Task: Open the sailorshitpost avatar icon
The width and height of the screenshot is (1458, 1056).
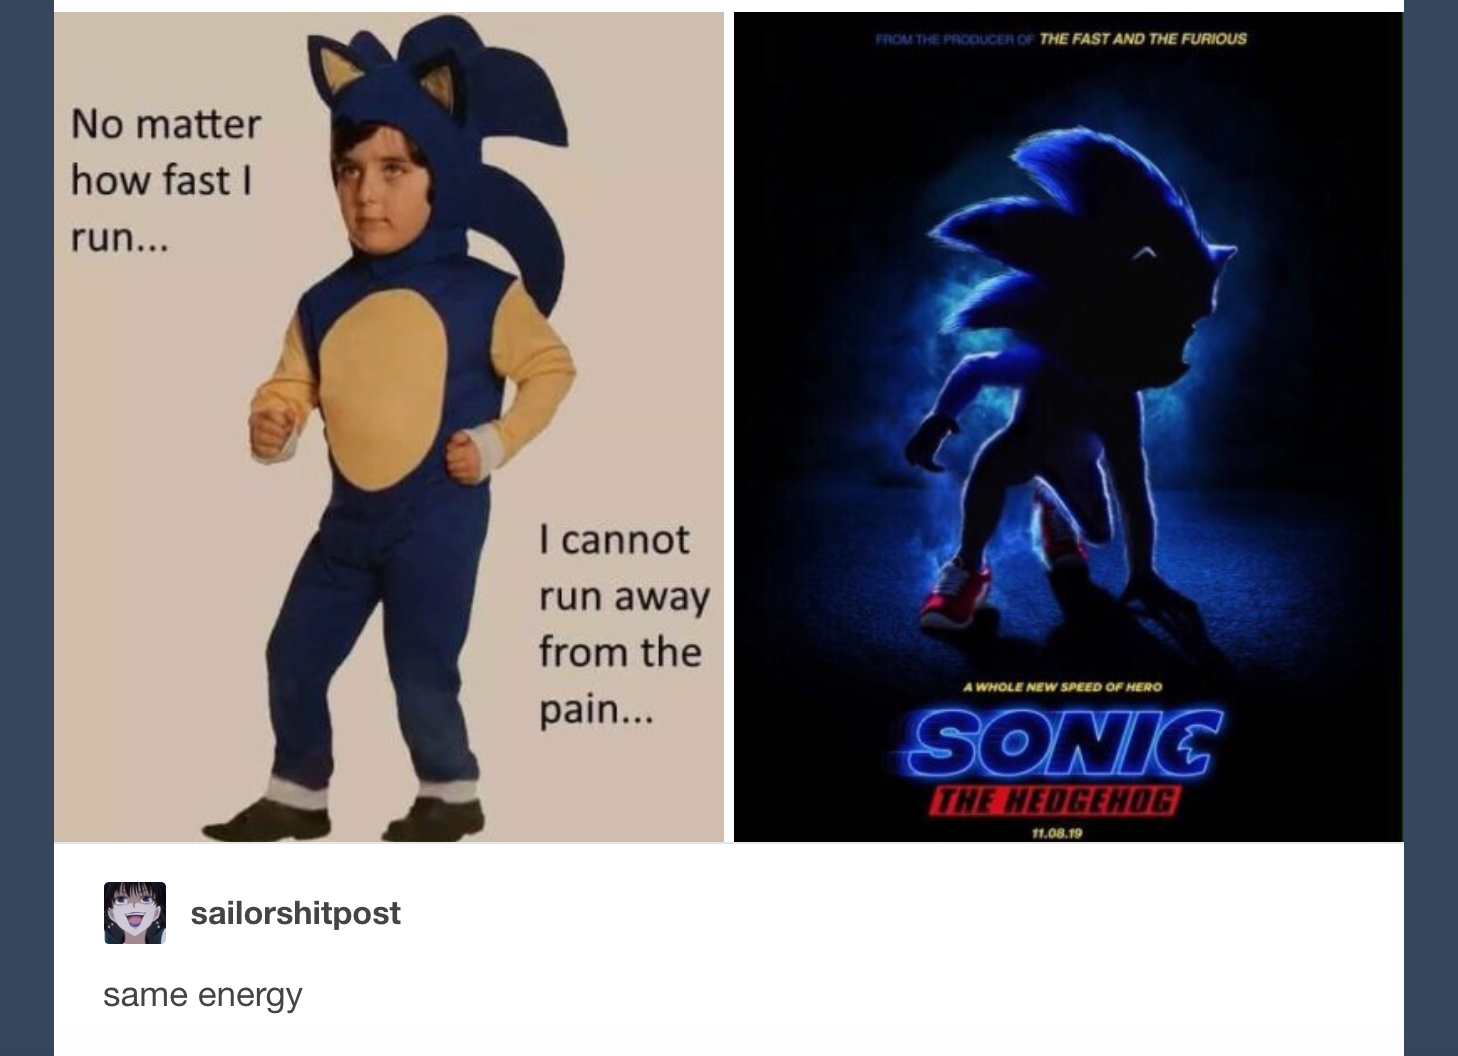Action: [135, 912]
